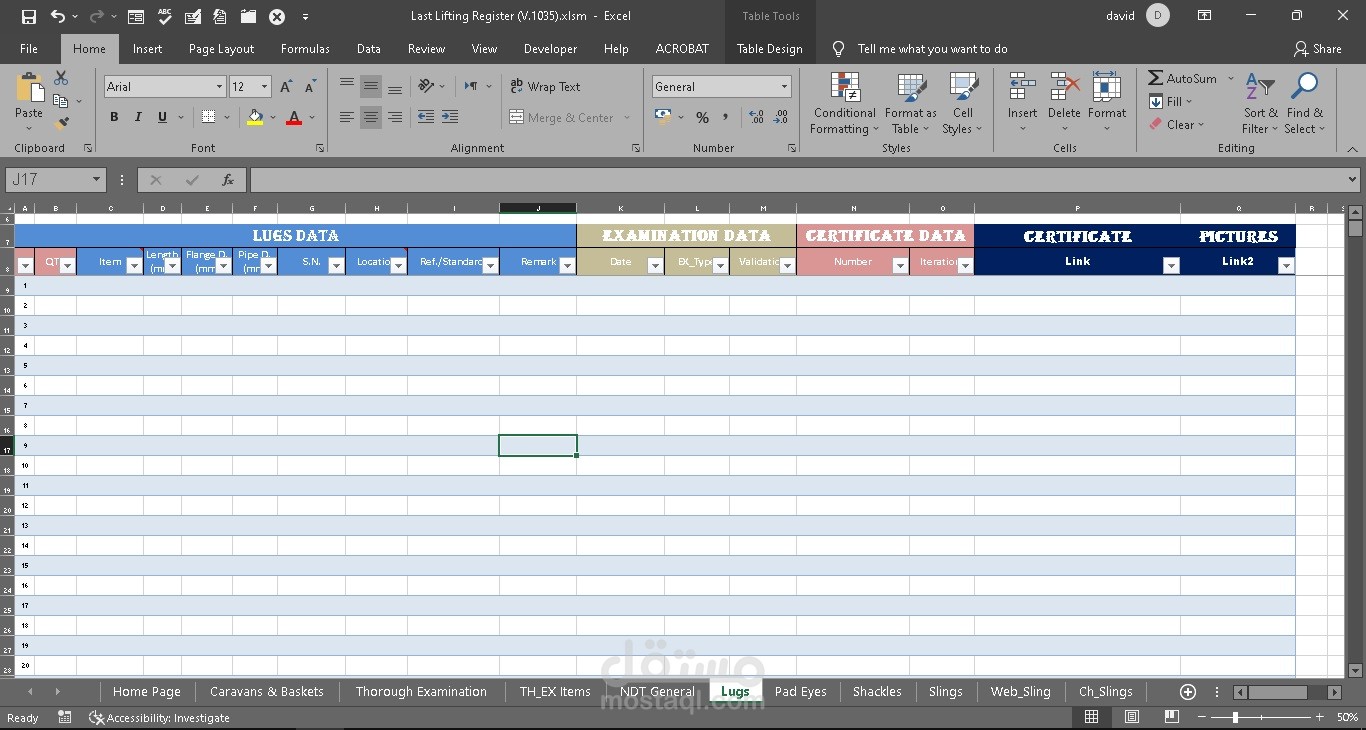This screenshot has width=1366, height=730.
Task: Apply Percent number format
Action: (x=702, y=117)
